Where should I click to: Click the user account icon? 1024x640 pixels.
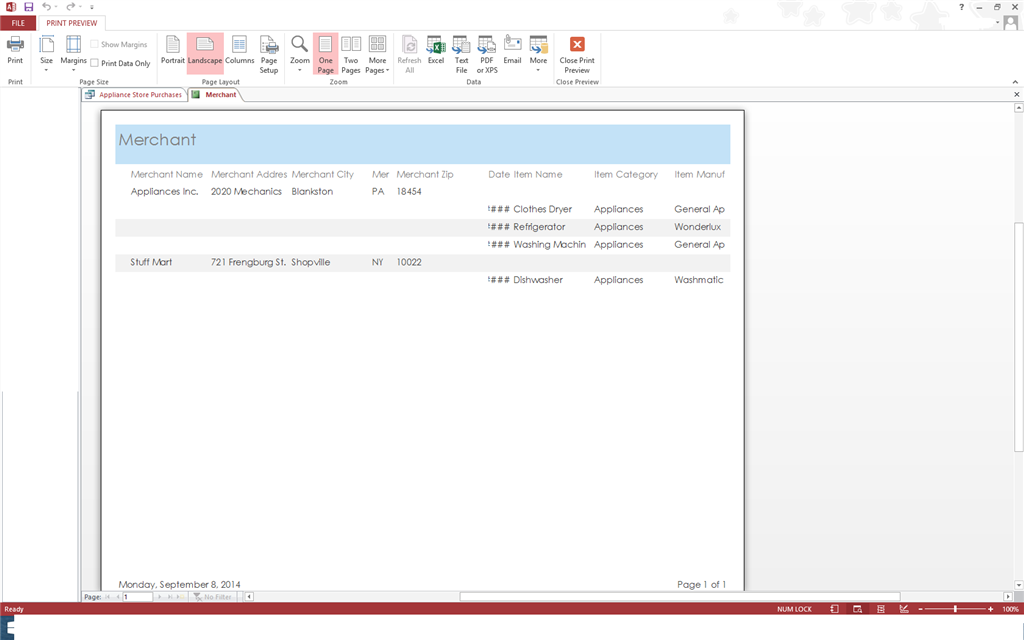(1011, 23)
